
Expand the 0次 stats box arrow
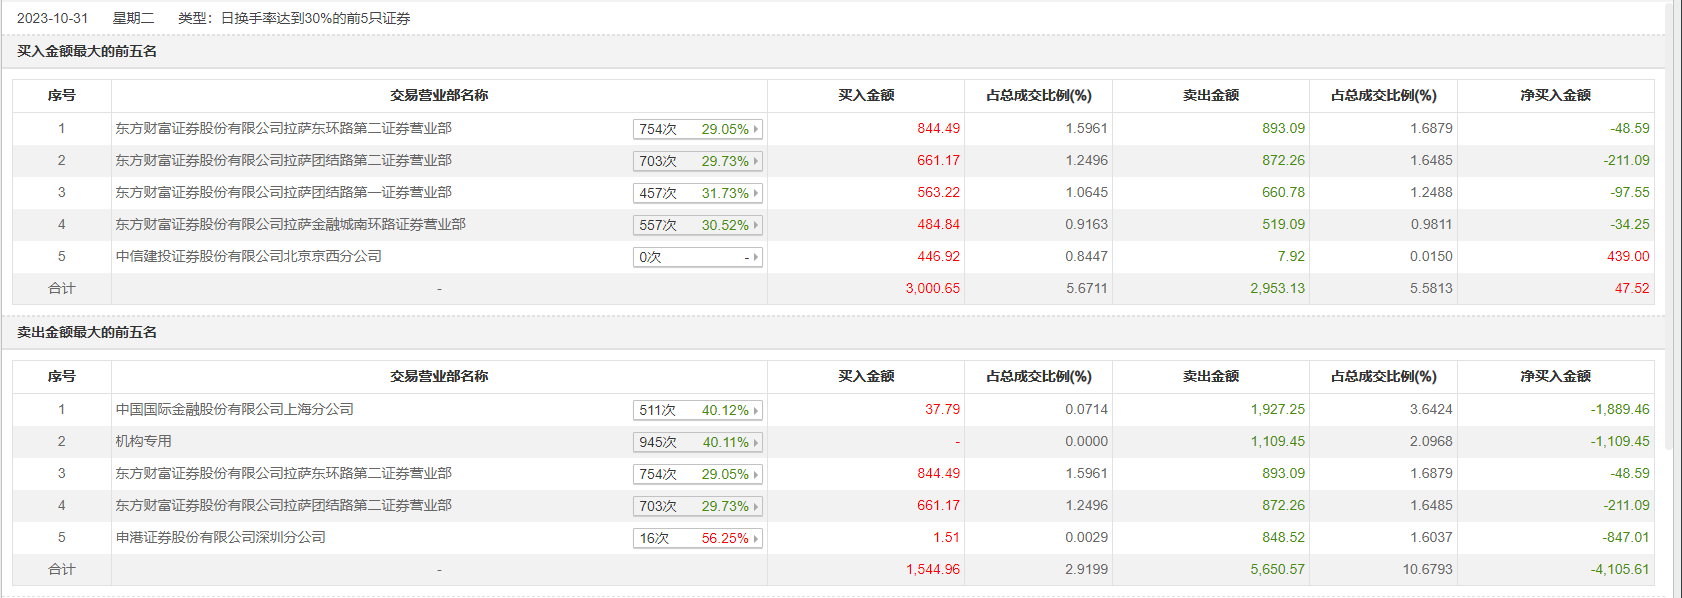pos(756,257)
